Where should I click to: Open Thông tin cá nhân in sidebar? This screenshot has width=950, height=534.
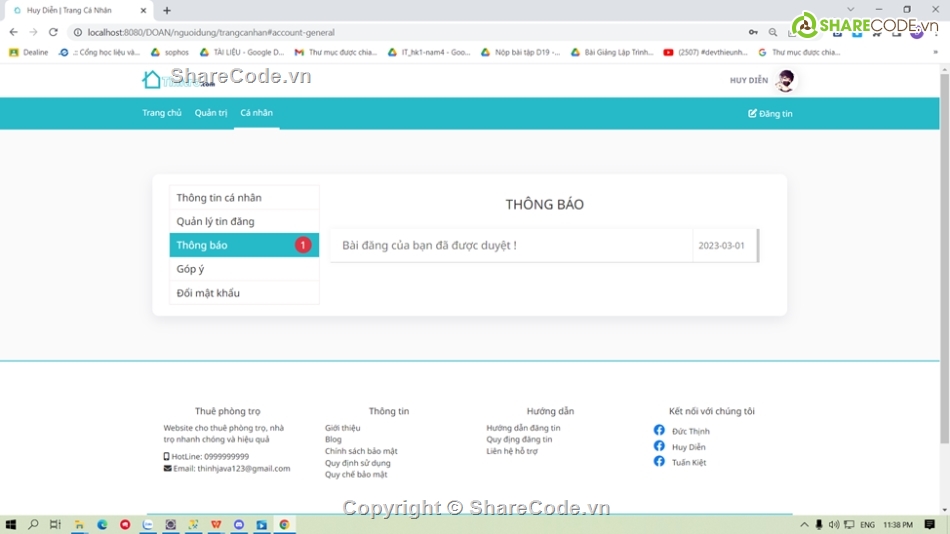pos(244,198)
